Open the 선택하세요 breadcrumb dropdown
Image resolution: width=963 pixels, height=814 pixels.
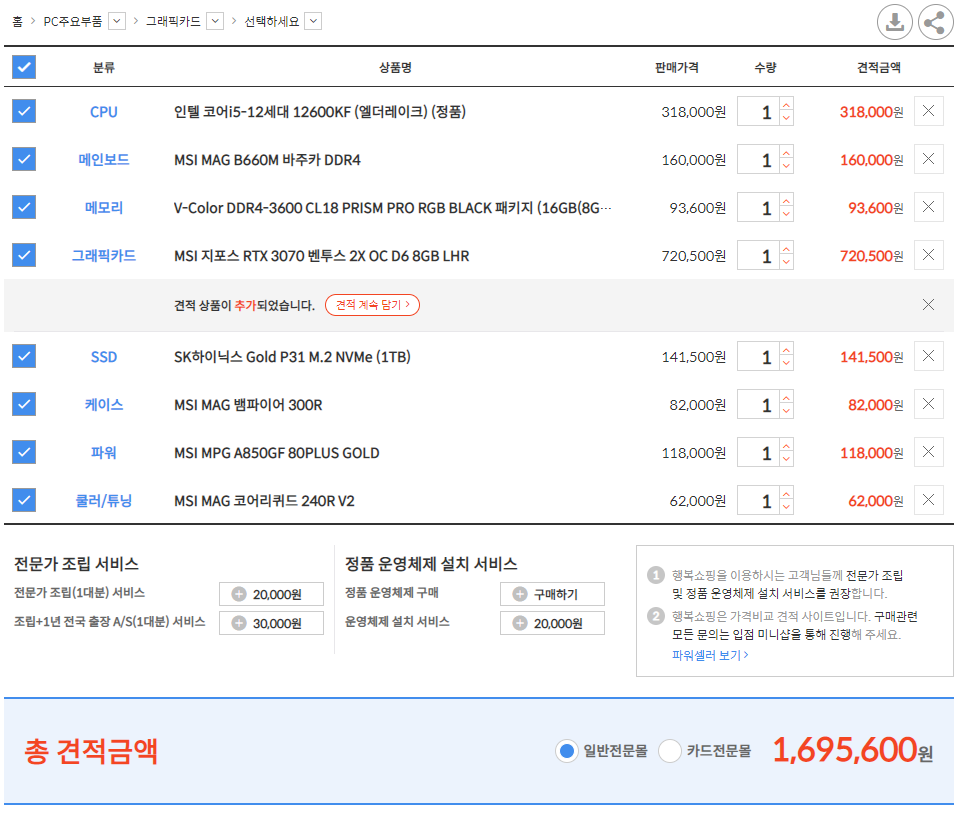pyautogui.click(x=313, y=22)
